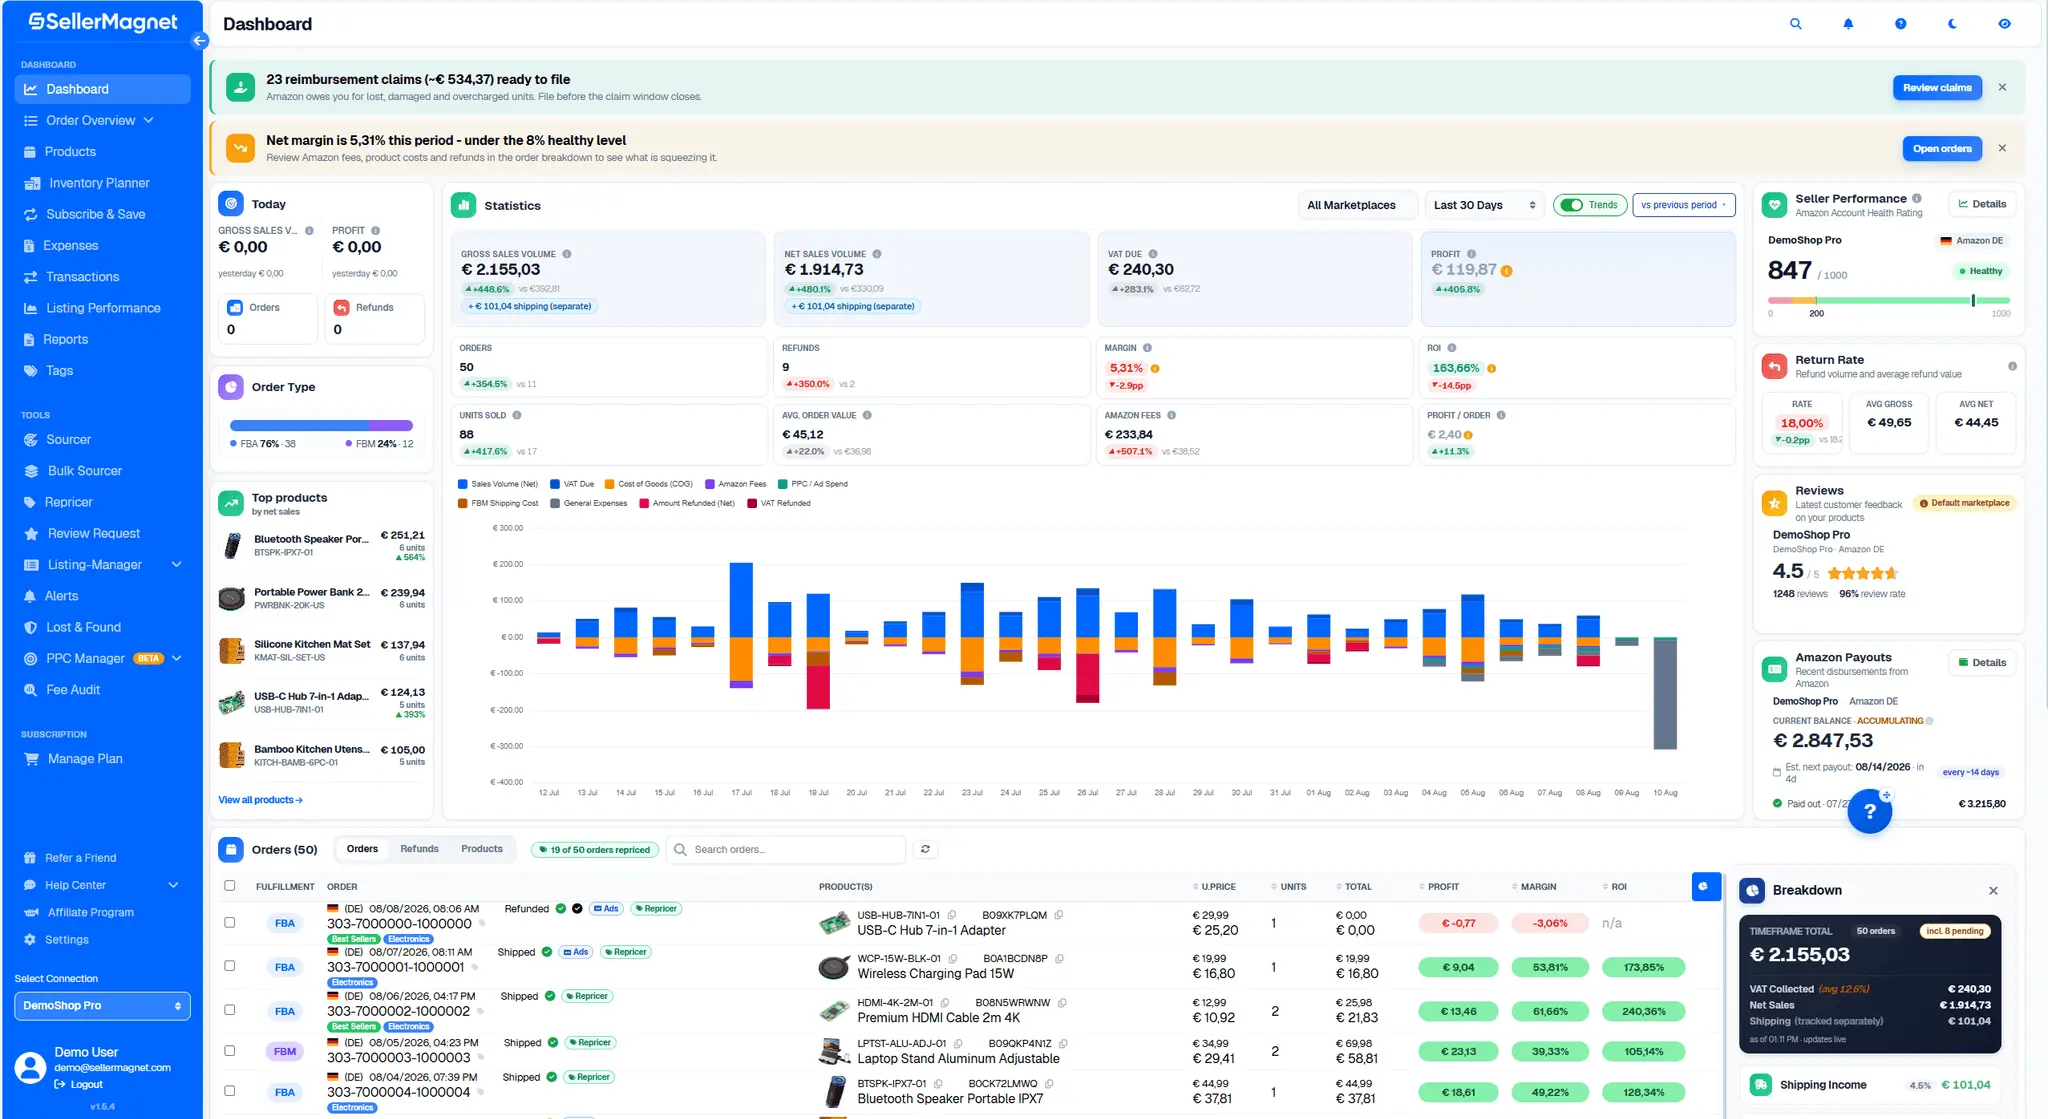Viewport: 2048px width, 1119px height.
Task: Switch to dark mode moon icon
Action: click(x=1952, y=24)
